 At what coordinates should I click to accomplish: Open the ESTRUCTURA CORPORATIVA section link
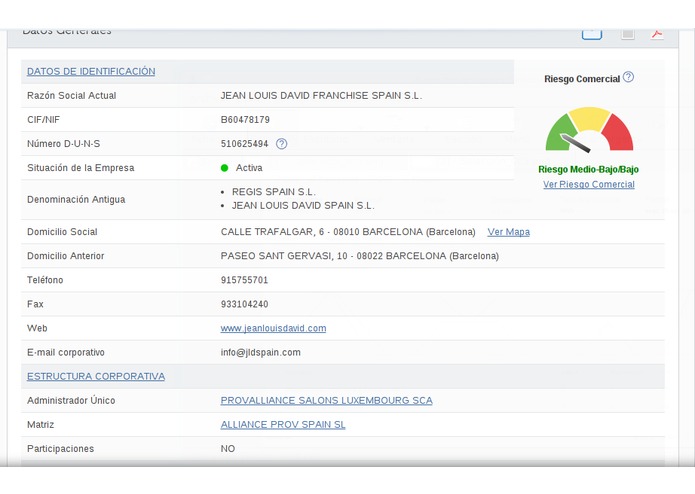(x=96, y=376)
